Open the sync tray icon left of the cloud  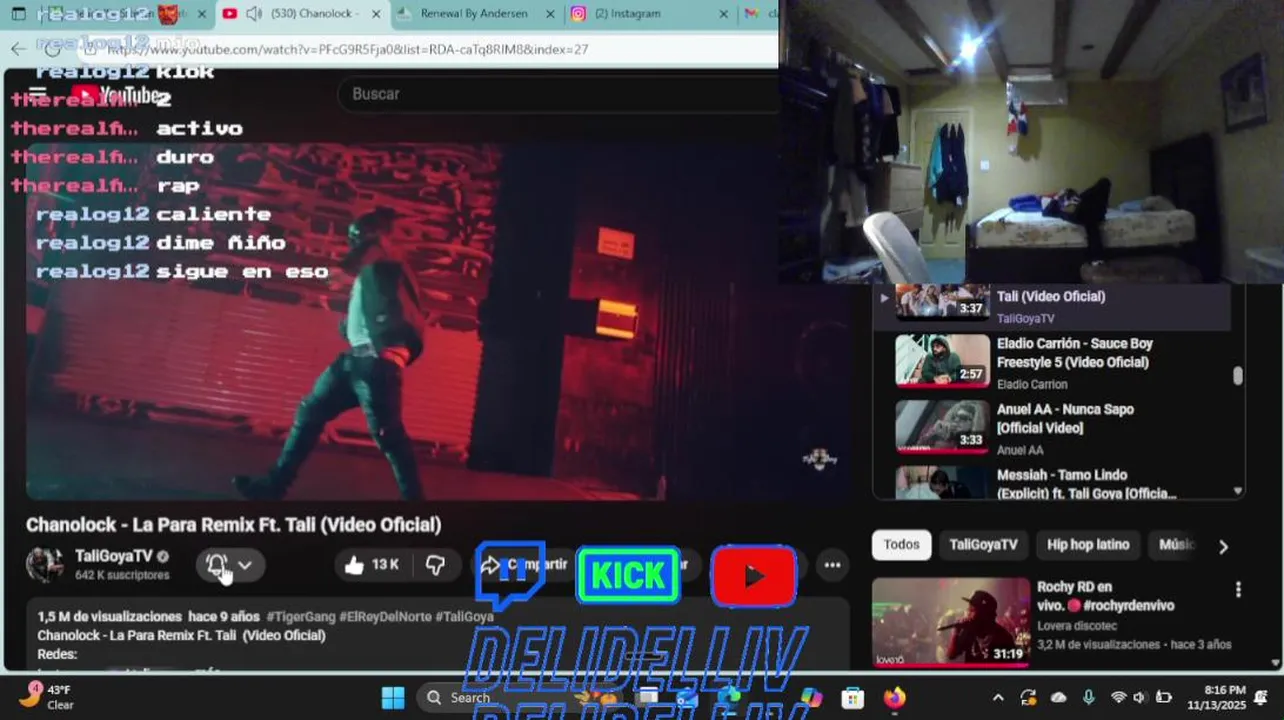(1028, 697)
